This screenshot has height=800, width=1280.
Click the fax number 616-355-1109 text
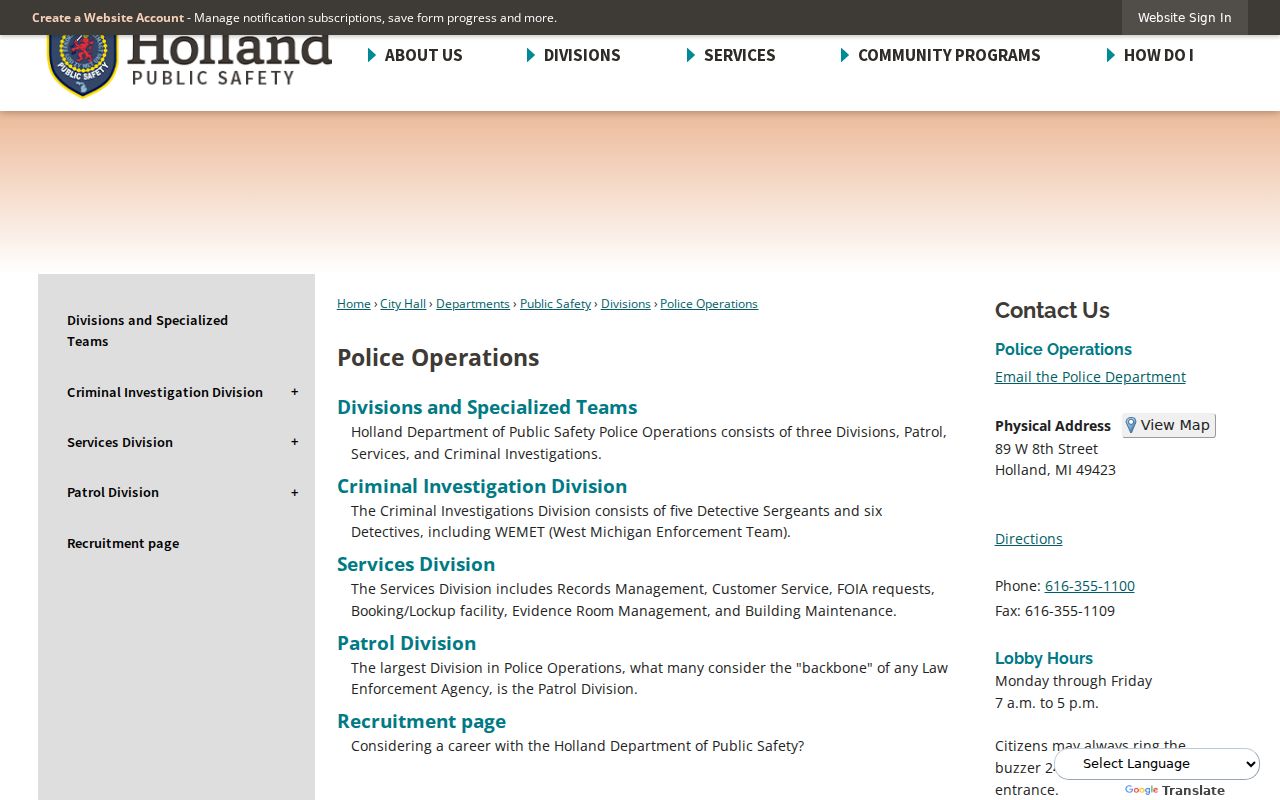1070,611
